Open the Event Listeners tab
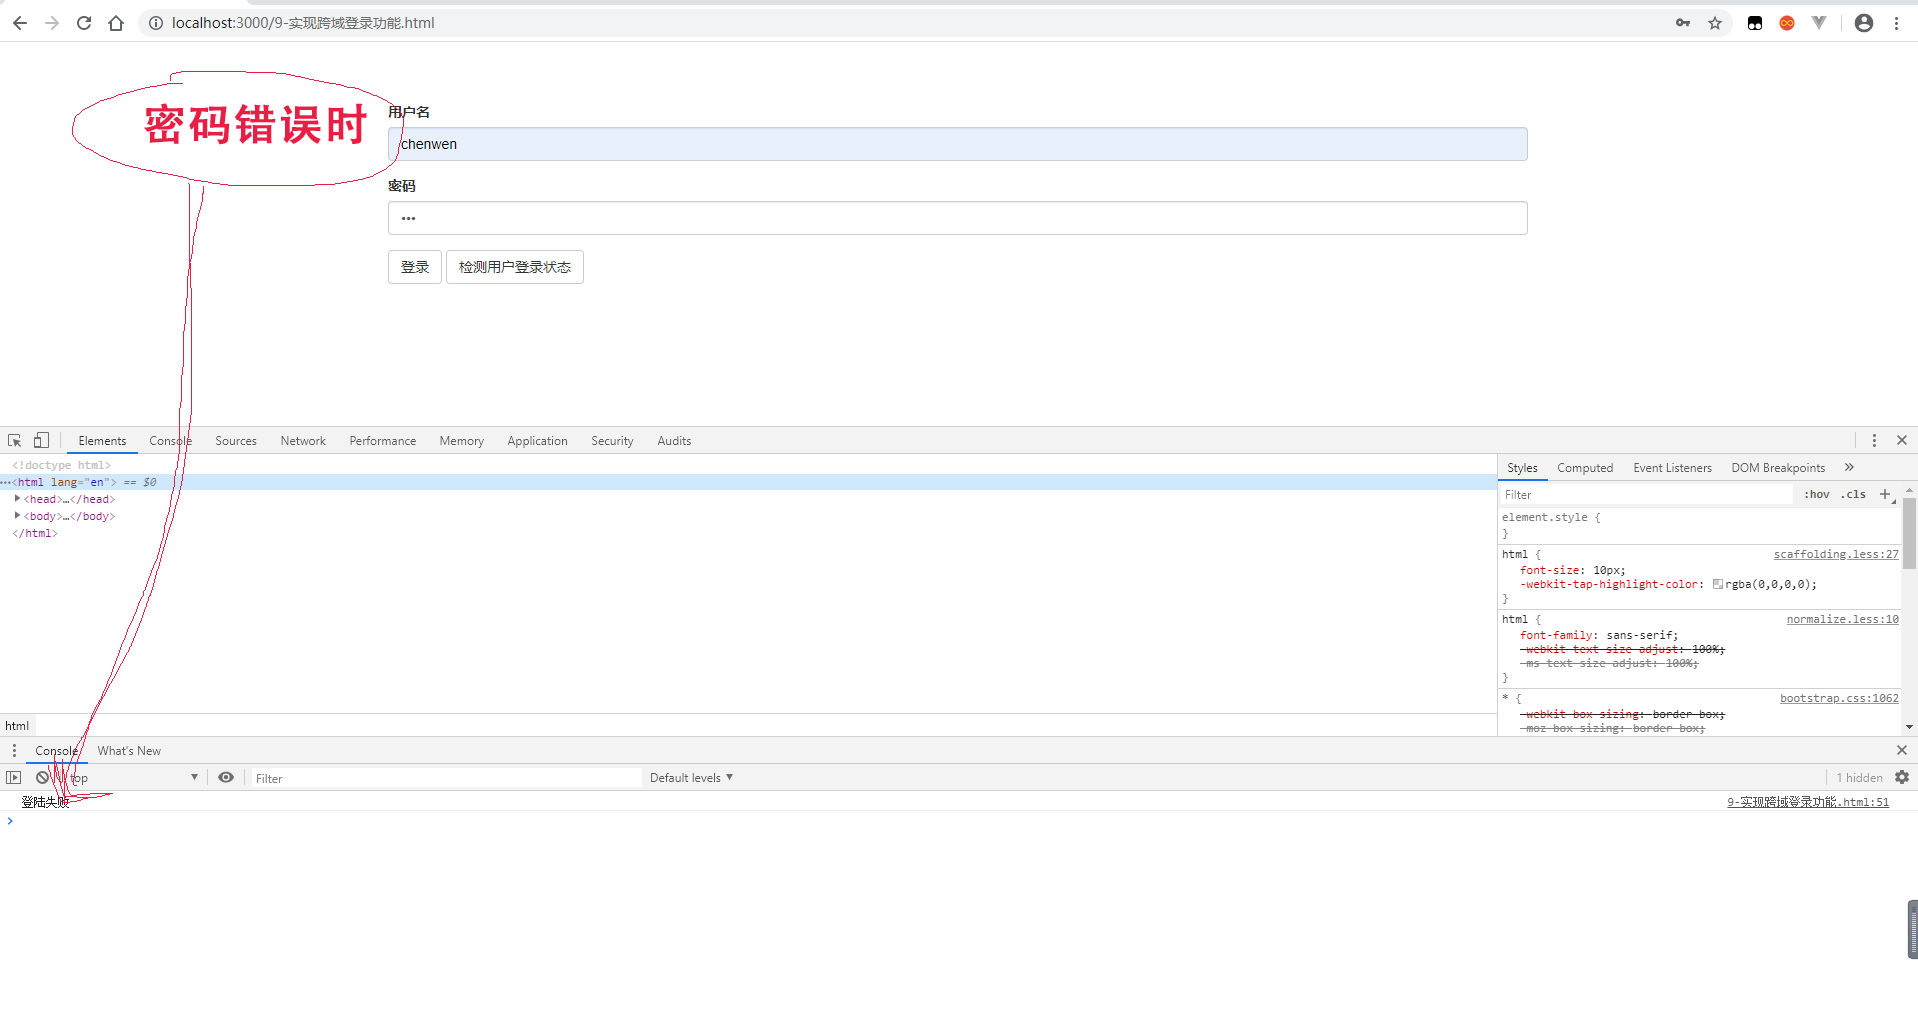The image size is (1918, 1011). [1672, 467]
